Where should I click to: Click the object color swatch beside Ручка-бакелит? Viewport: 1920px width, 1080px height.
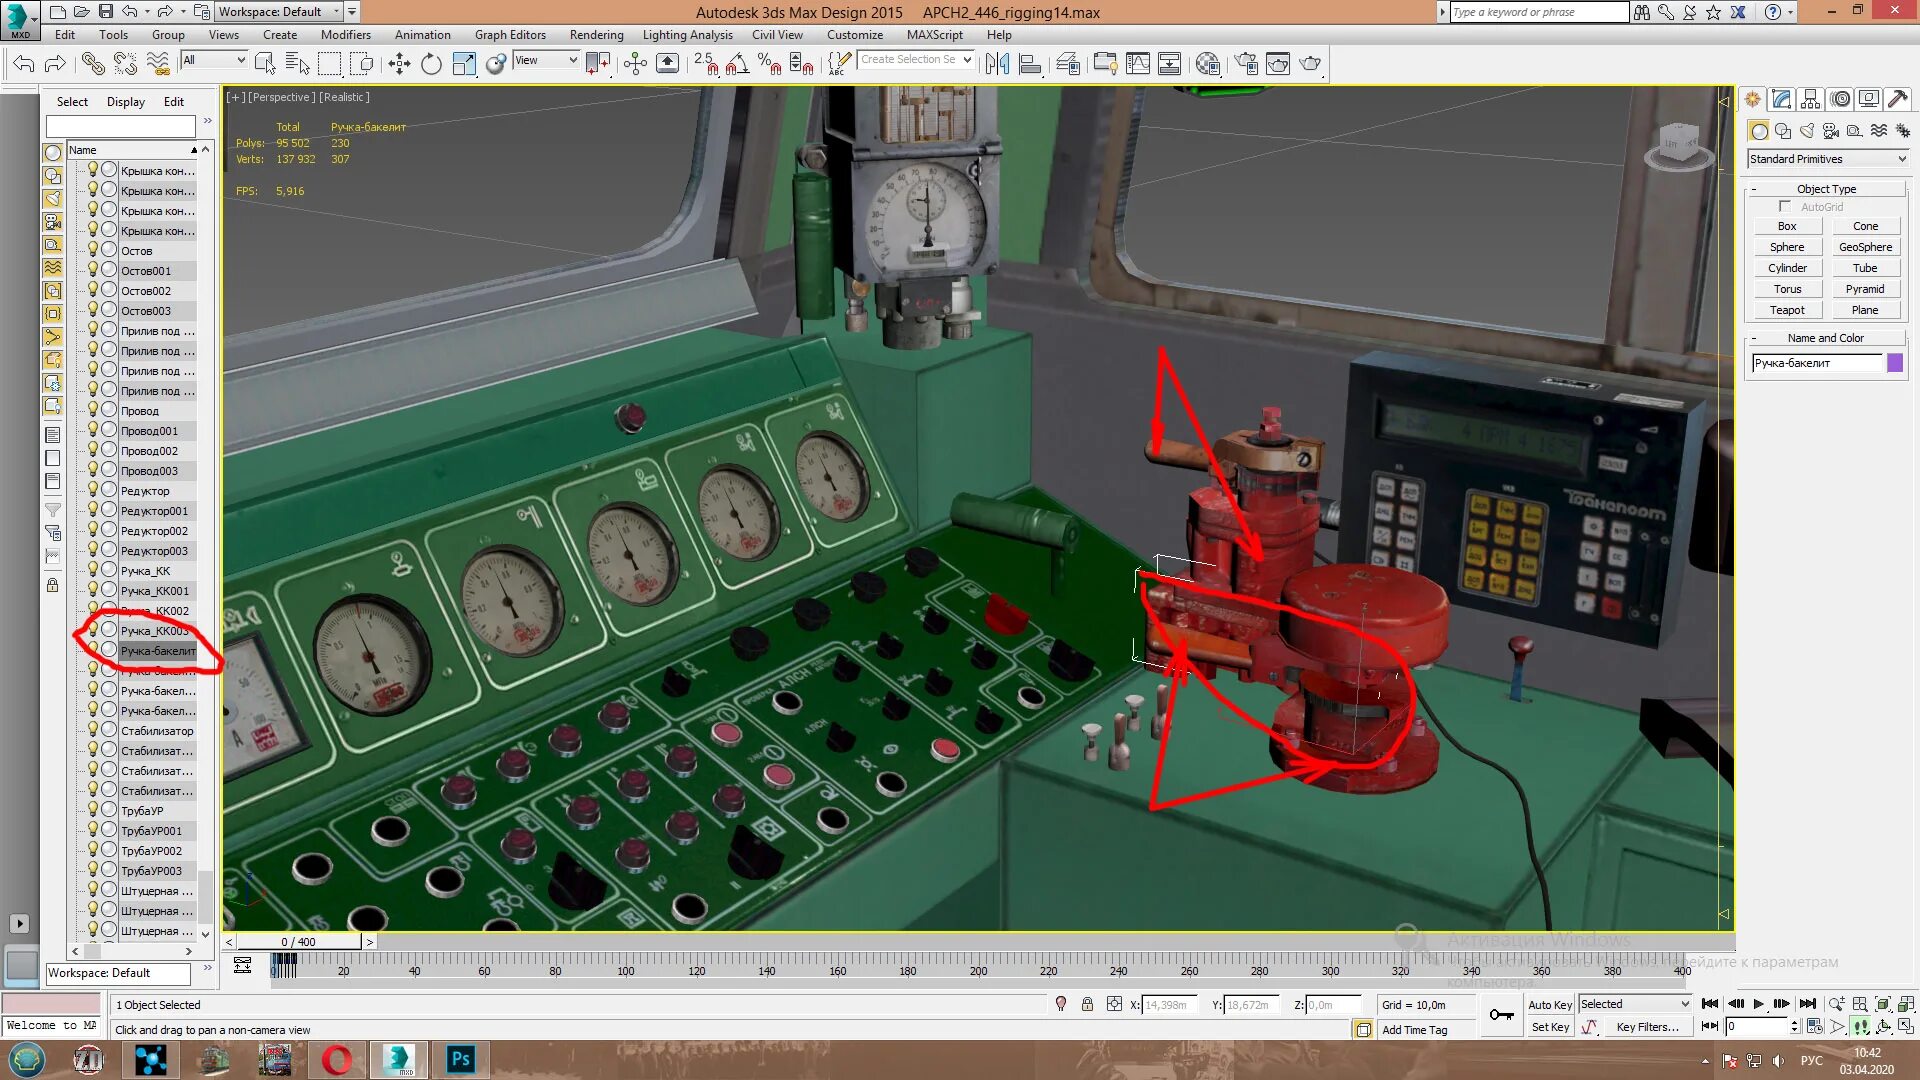point(1897,363)
